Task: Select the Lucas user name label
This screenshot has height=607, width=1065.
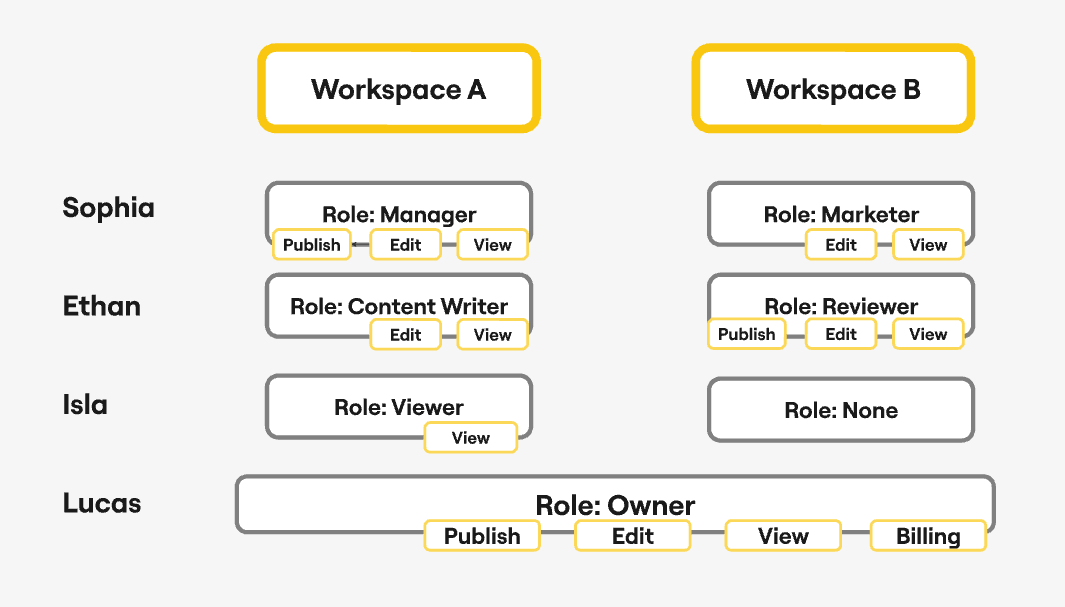Action: [x=102, y=503]
